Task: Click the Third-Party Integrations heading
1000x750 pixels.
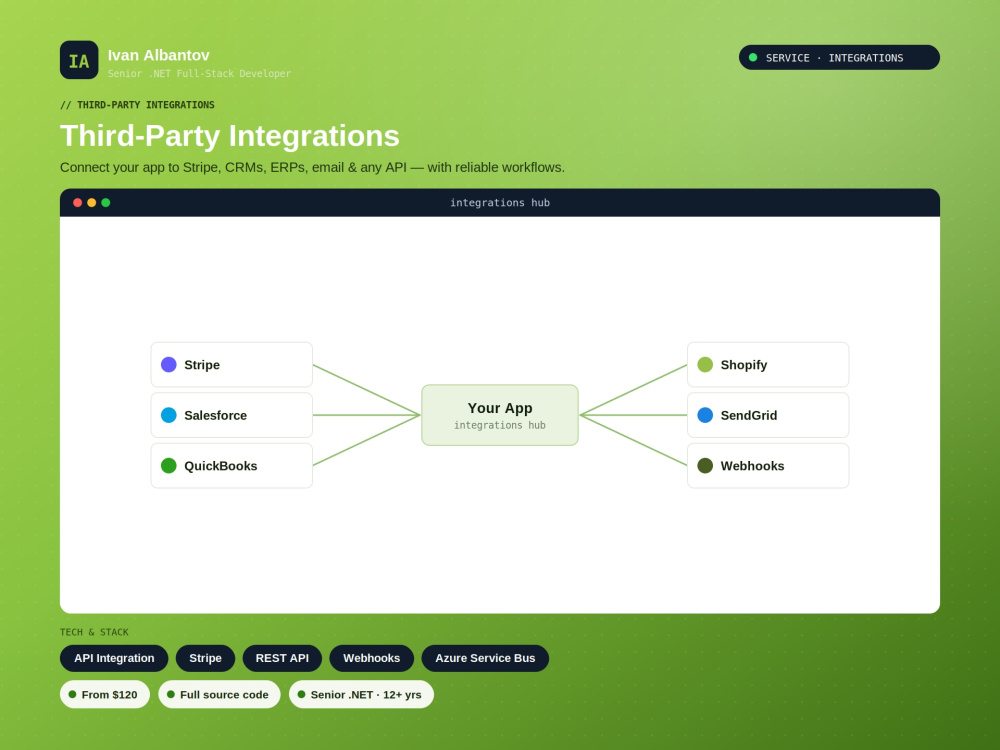Action: (x=230, y=136)
